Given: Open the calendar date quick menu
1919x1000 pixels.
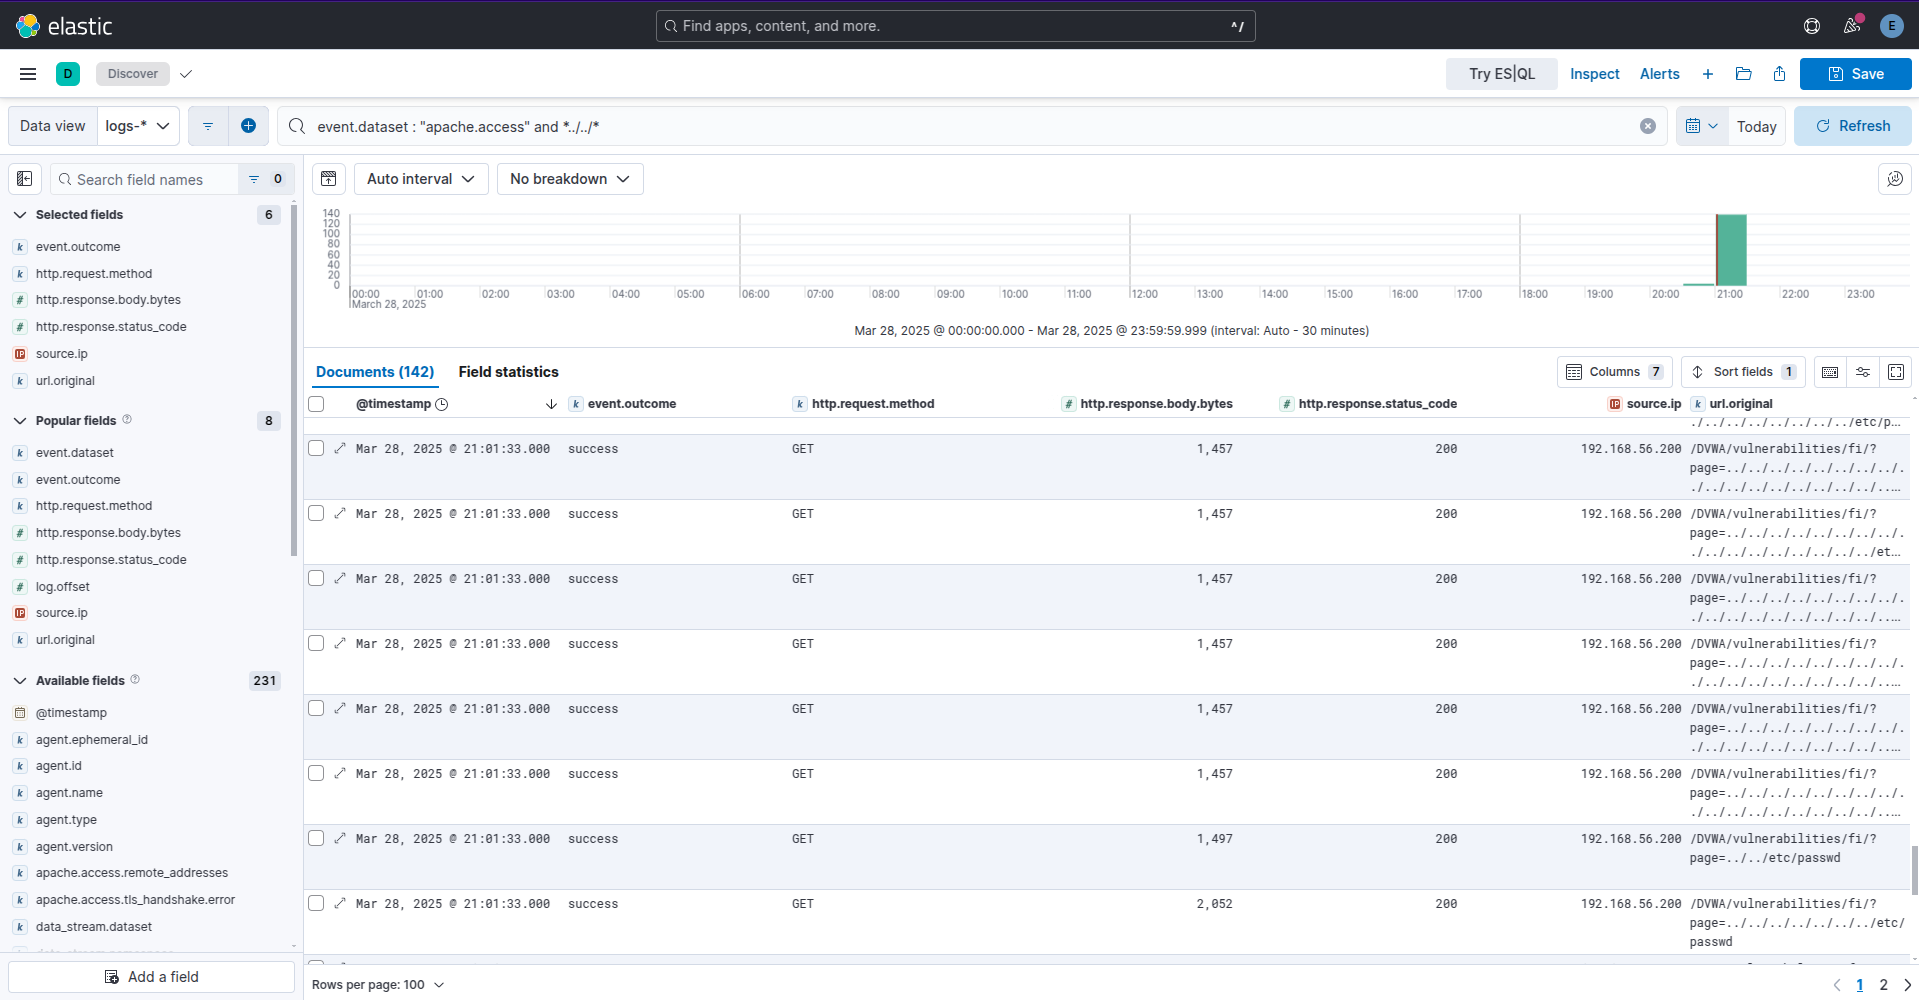Looking at the screenshot, I should [x=1701, y=126].
